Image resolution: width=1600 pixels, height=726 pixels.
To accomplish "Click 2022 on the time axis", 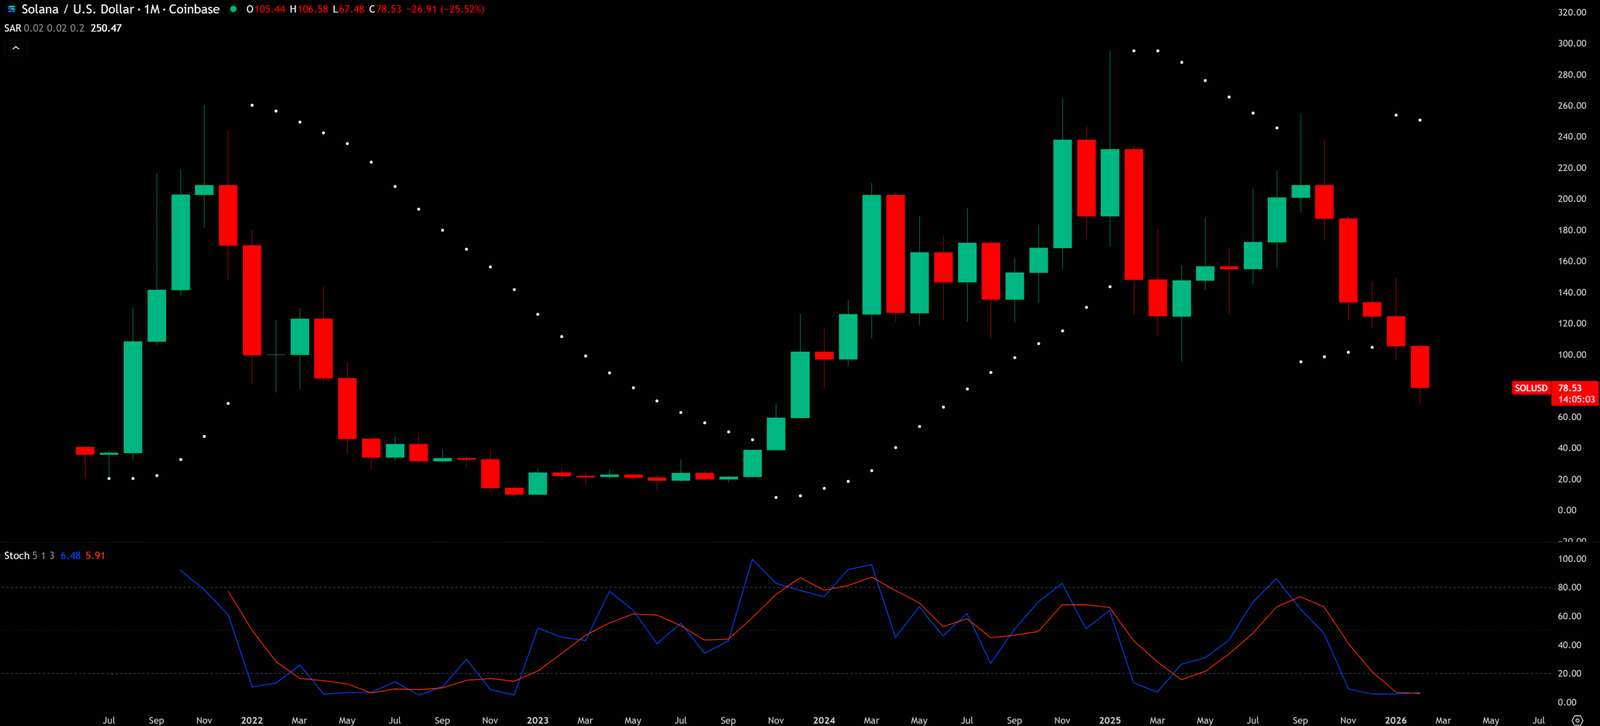I will coord(251,720).
